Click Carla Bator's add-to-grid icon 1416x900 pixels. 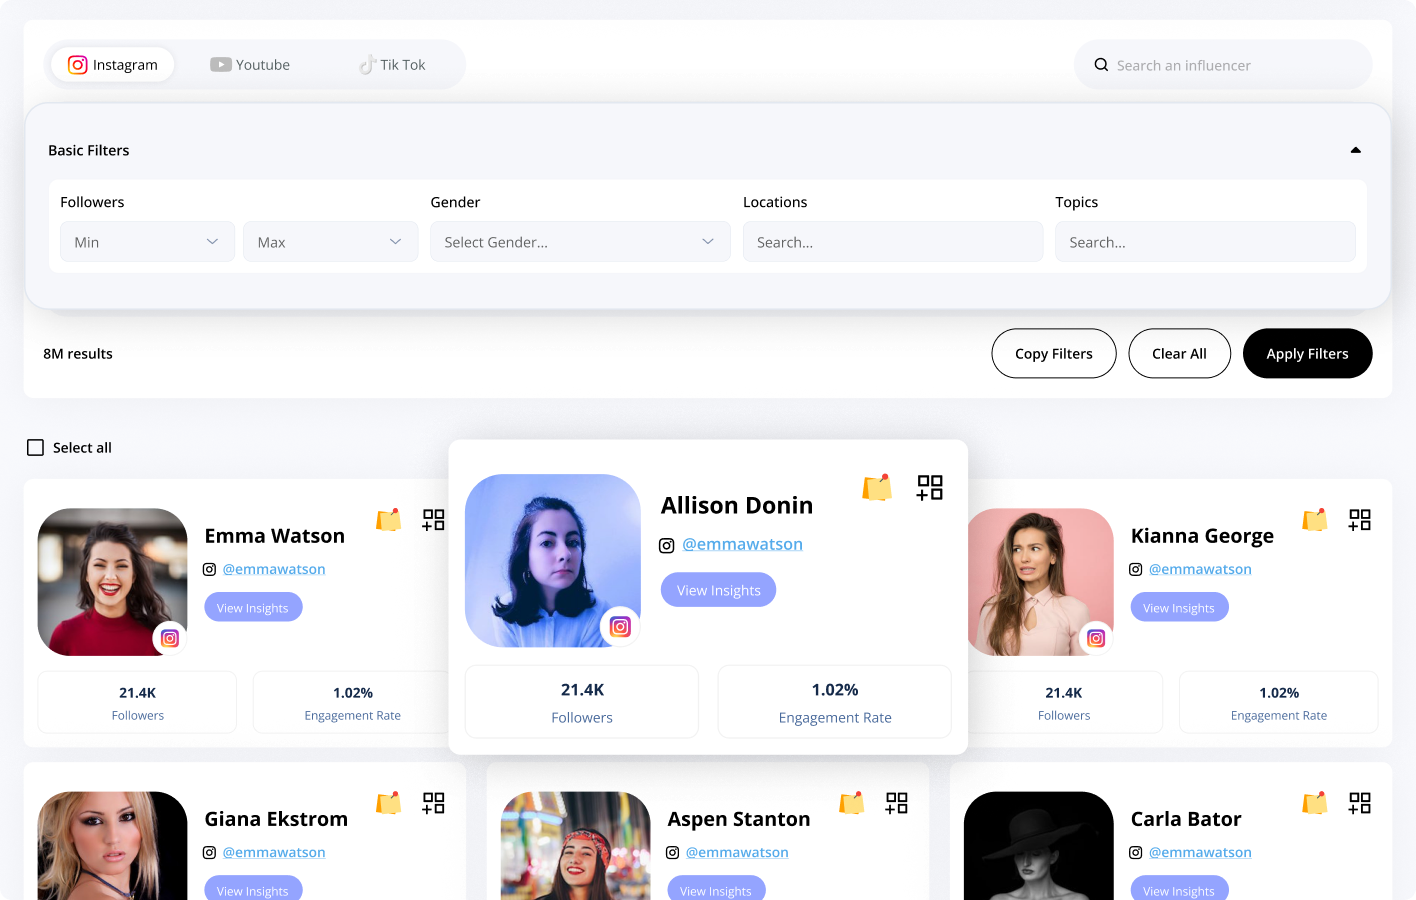click(x=1360, y=803)
